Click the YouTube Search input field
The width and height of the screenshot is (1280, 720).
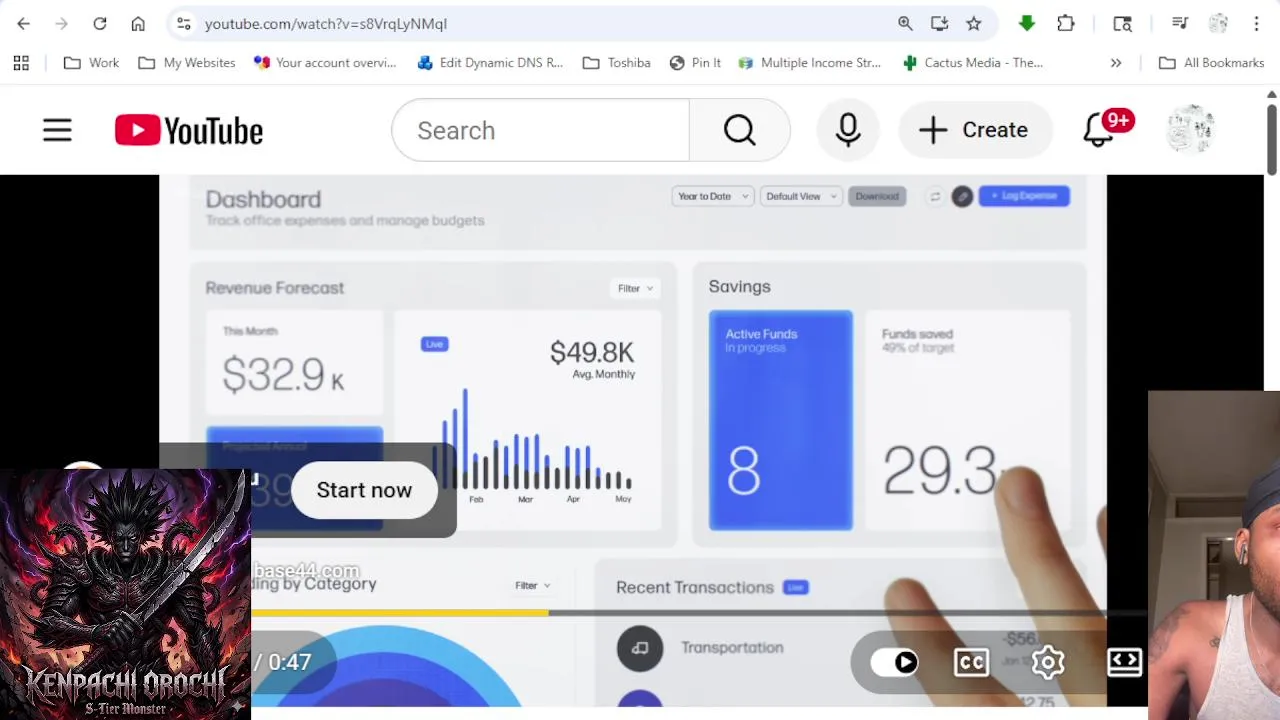[541, 130]
